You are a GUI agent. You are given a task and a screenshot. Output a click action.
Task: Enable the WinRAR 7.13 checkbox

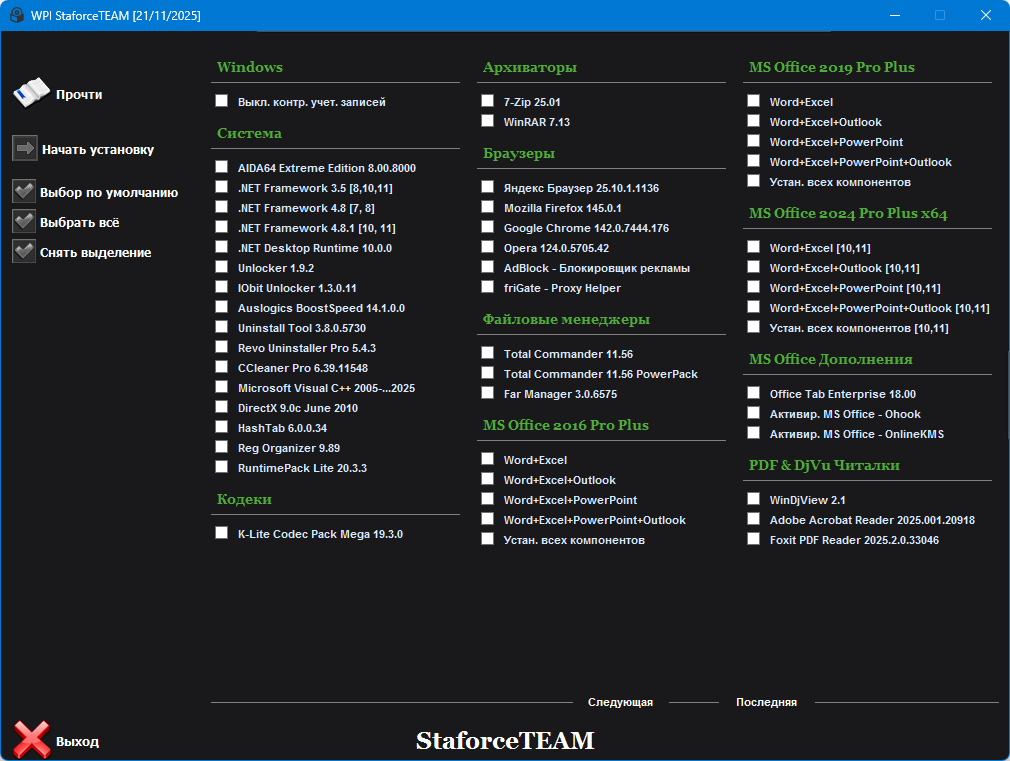coord(488,120)
